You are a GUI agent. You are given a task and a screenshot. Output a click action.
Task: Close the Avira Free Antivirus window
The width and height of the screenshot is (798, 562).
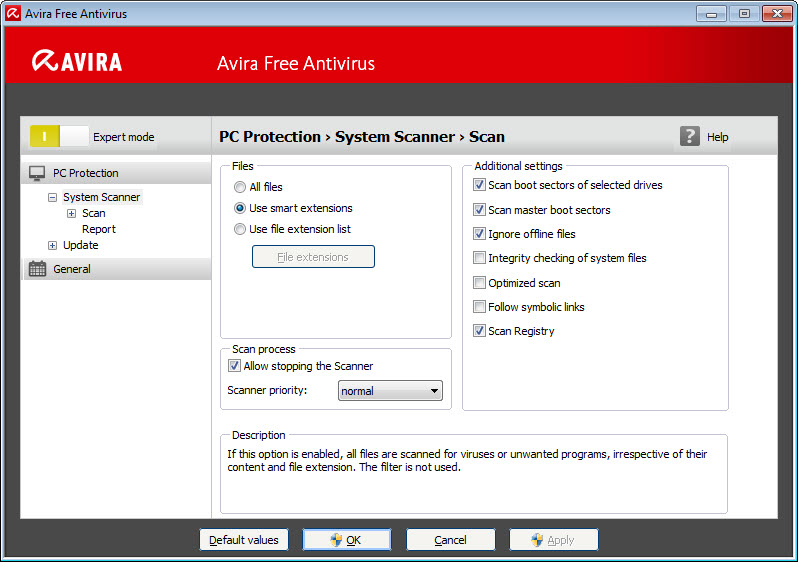(777, 14)
